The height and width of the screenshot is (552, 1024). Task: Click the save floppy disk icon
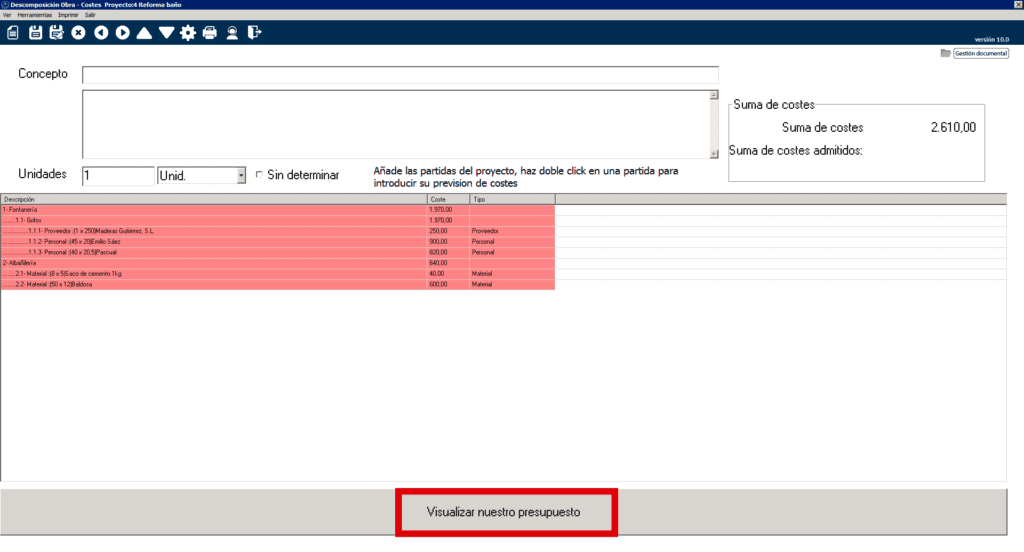pos(36,33)
